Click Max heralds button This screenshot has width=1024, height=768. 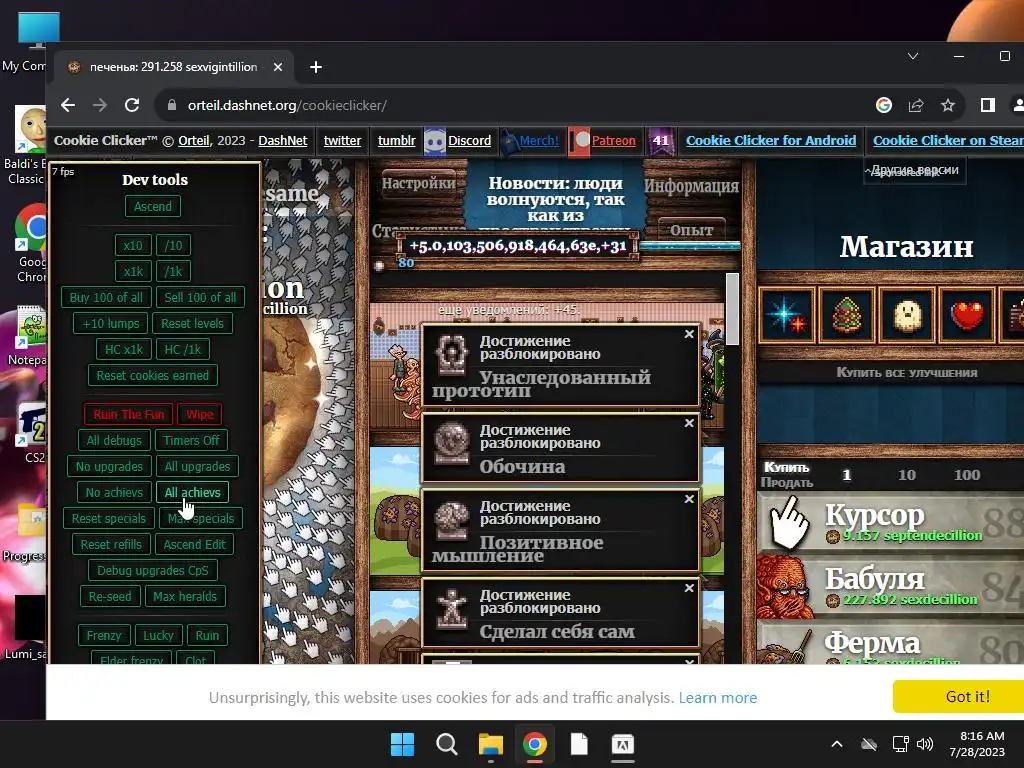pyautogui.click(x=185, y=596)
